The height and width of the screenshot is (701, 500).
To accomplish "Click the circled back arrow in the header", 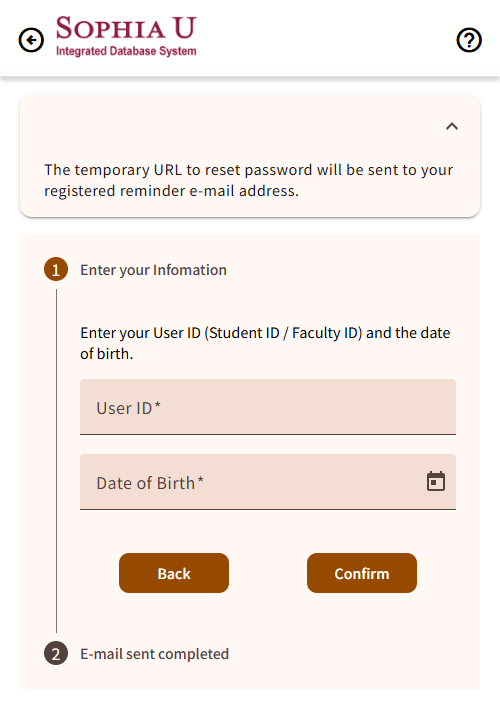I will (31, 40).
